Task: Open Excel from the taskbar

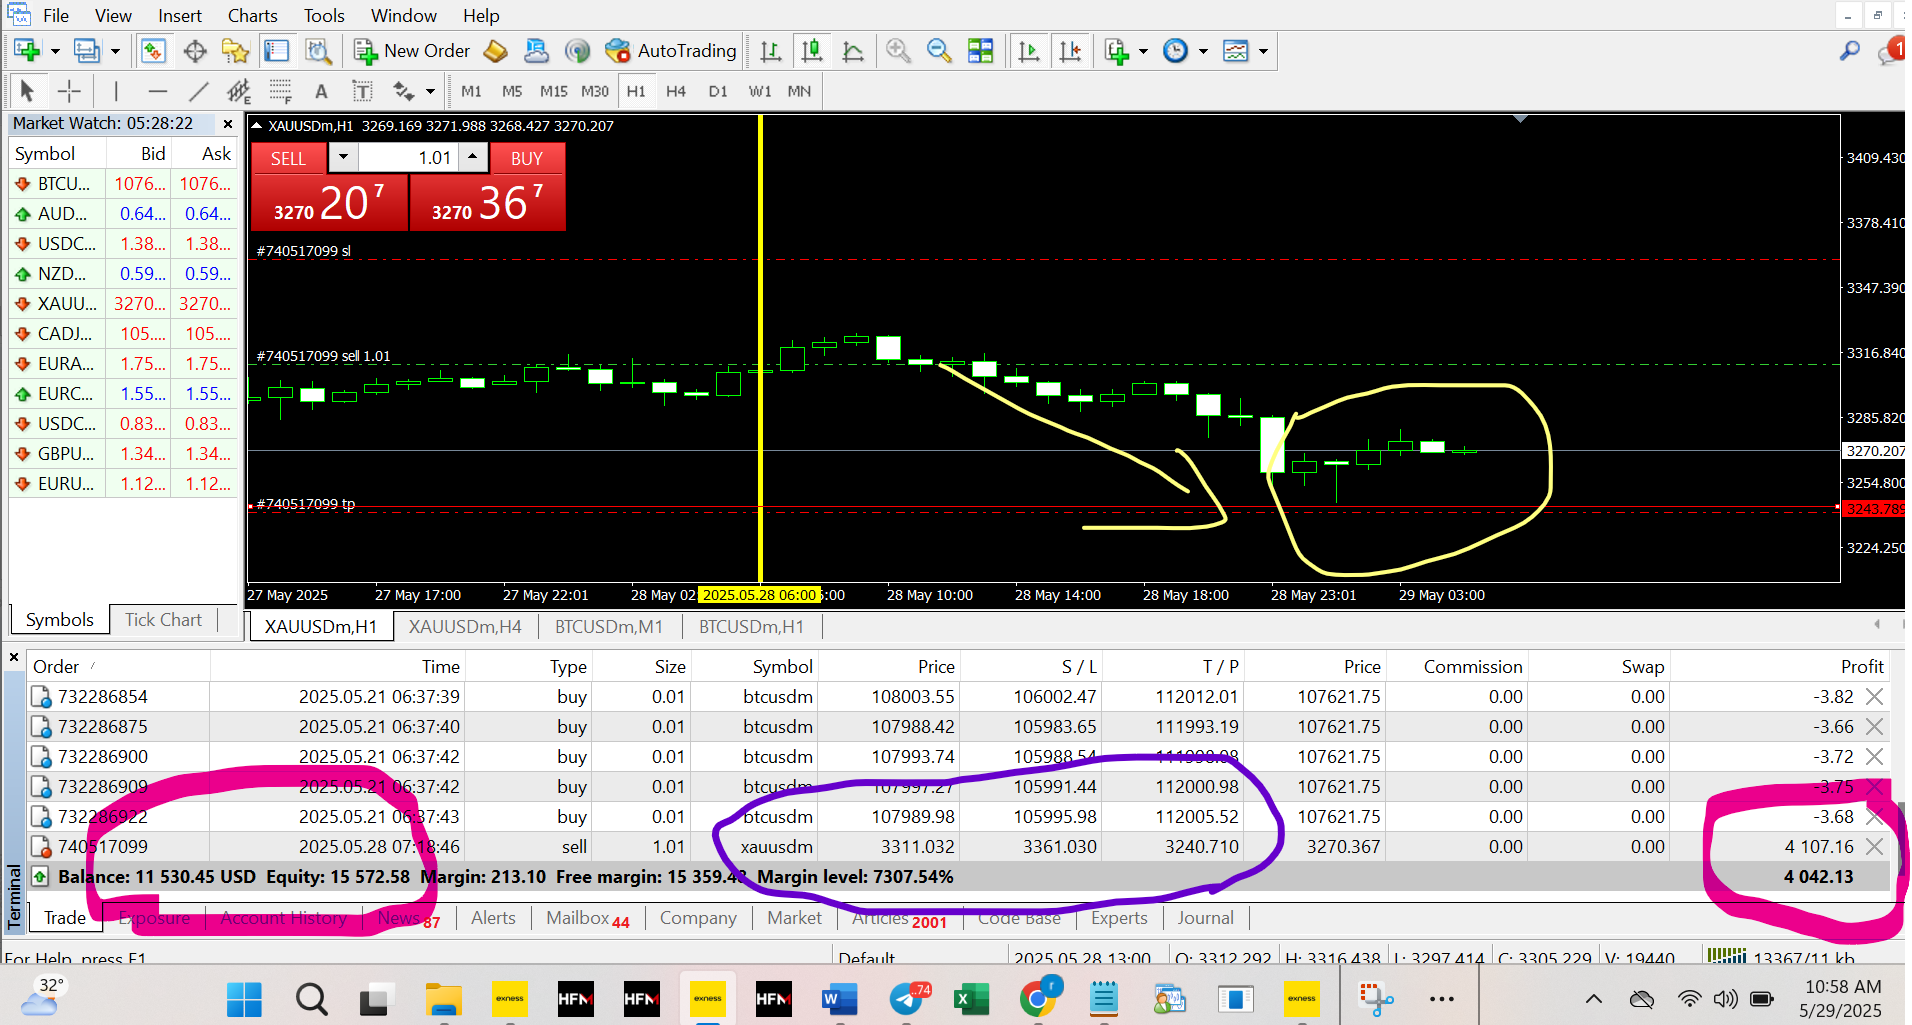Action: pyautogui.click(x=972, y=998)
